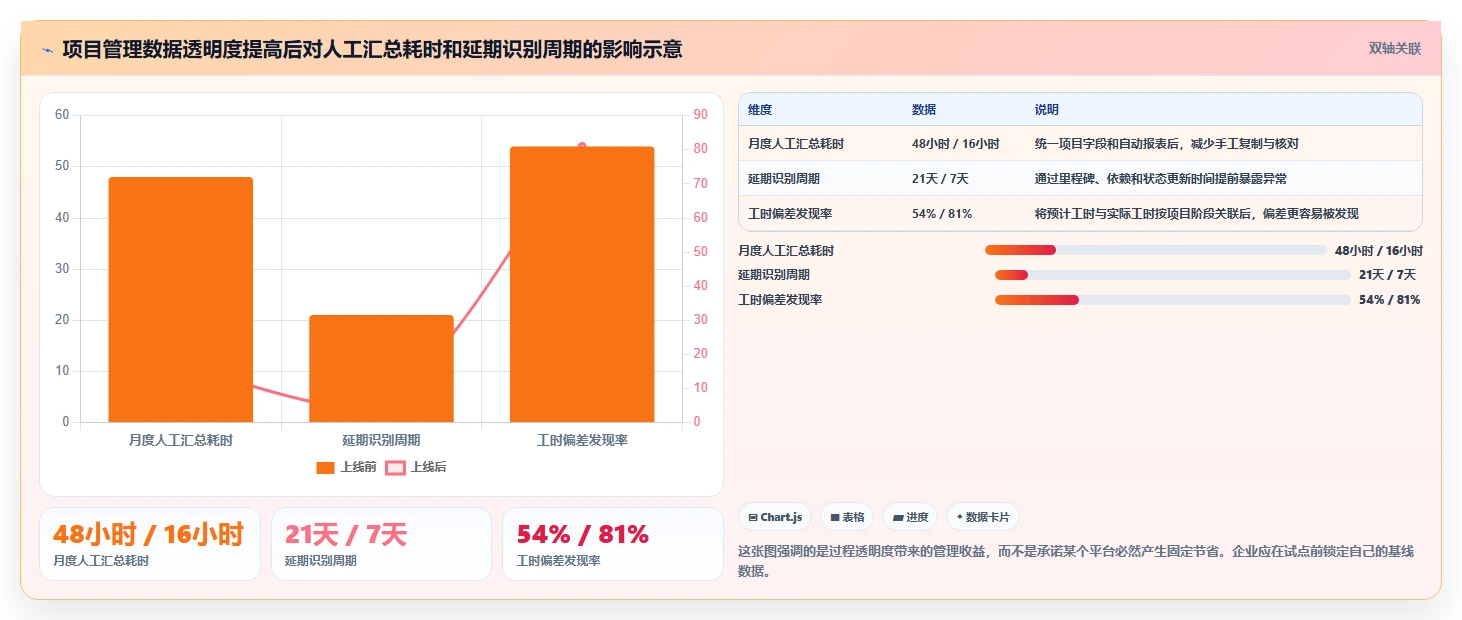The width and height of the screenshot is (1462, 620).
Task: Click 延期识别周期 in the table's first column
Action: pyautogui.click(x=784, y=179)
